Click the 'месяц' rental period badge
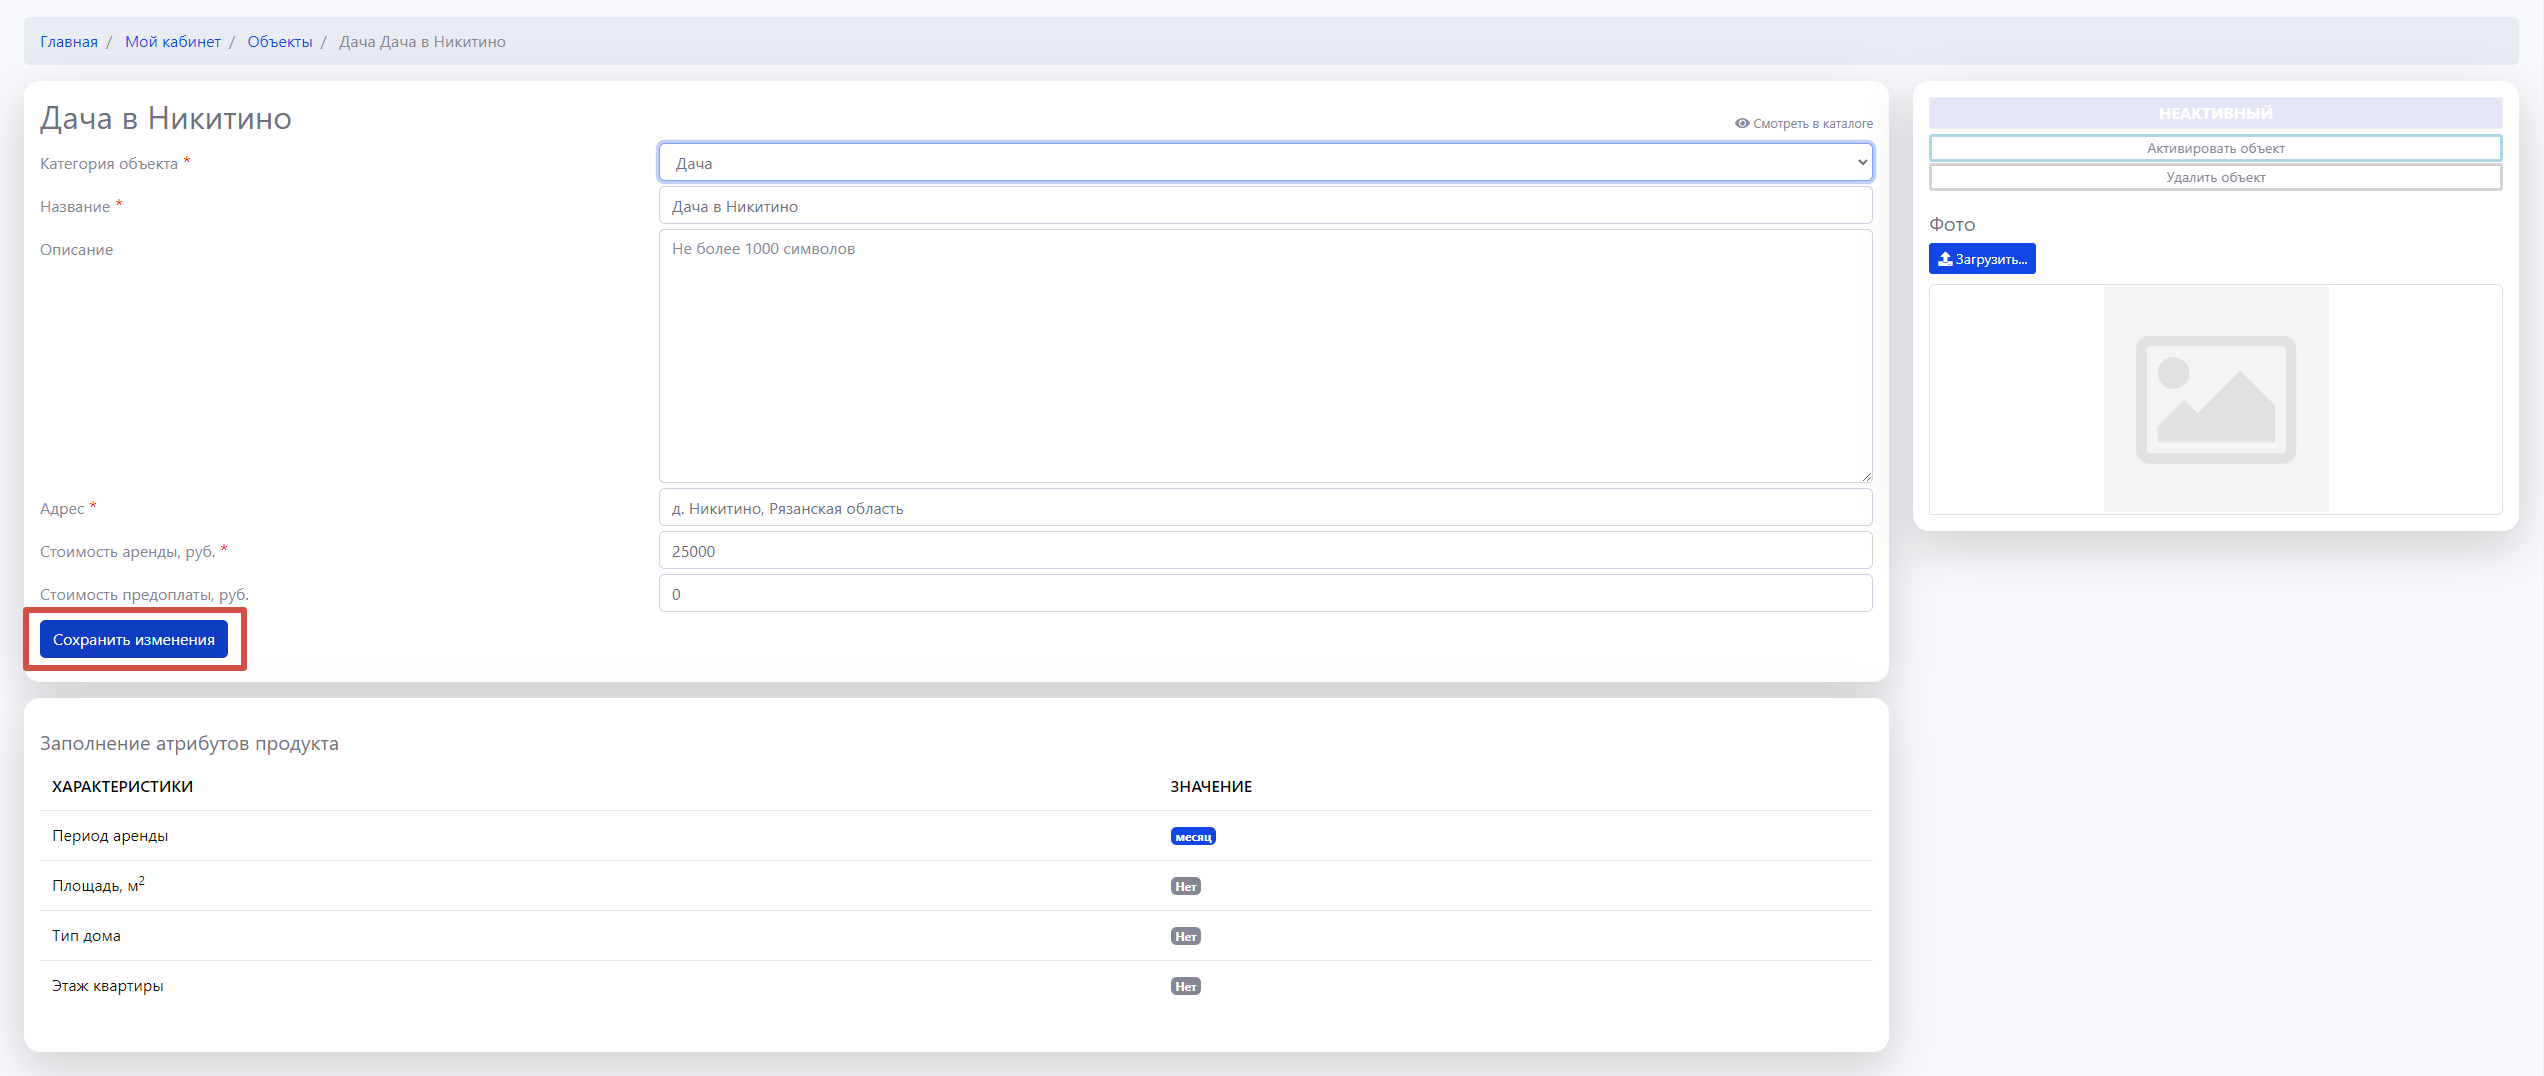Viewport: 2544px width, 1076px height. (x=1192, y=837)
